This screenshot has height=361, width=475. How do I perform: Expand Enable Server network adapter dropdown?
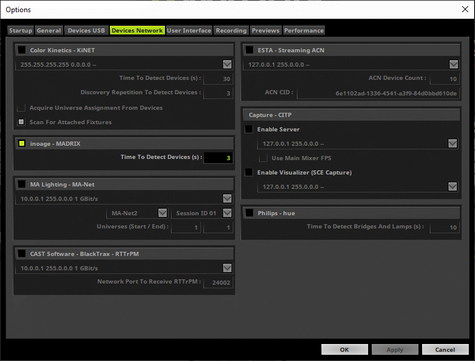[452, 144]
